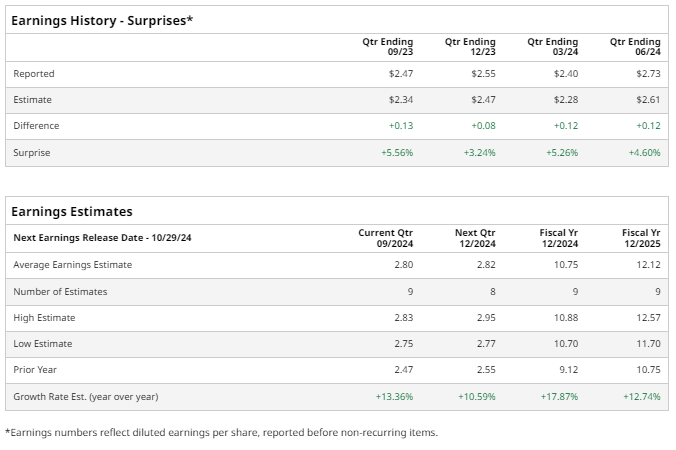Click the low estimate value 11.70
Screen dimensions: 676x450
[x=648, y=344]
